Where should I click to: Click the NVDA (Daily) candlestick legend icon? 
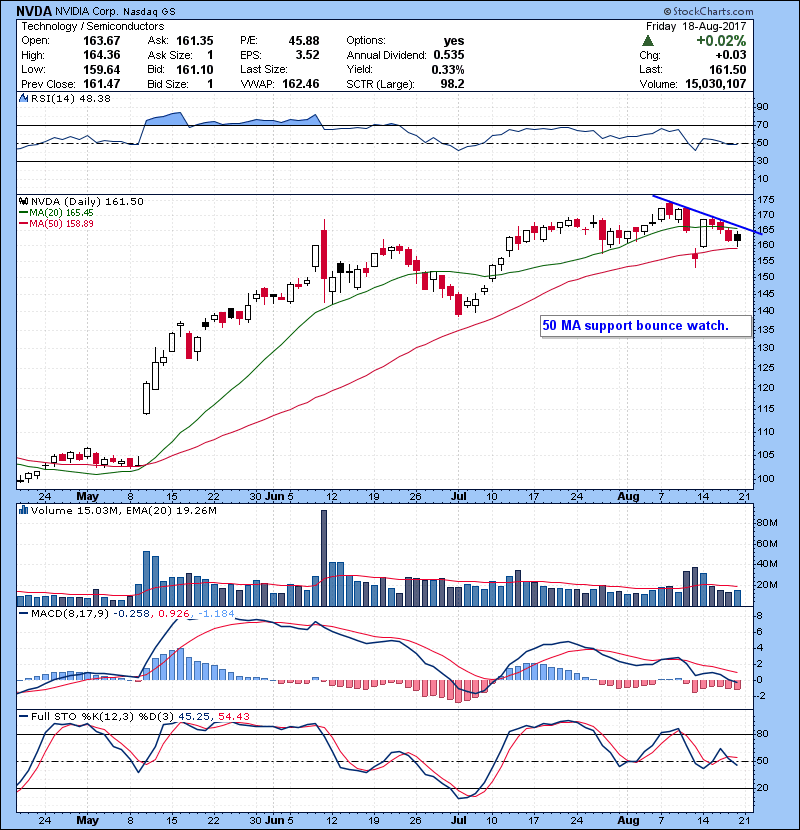click(x=24, y=201)
